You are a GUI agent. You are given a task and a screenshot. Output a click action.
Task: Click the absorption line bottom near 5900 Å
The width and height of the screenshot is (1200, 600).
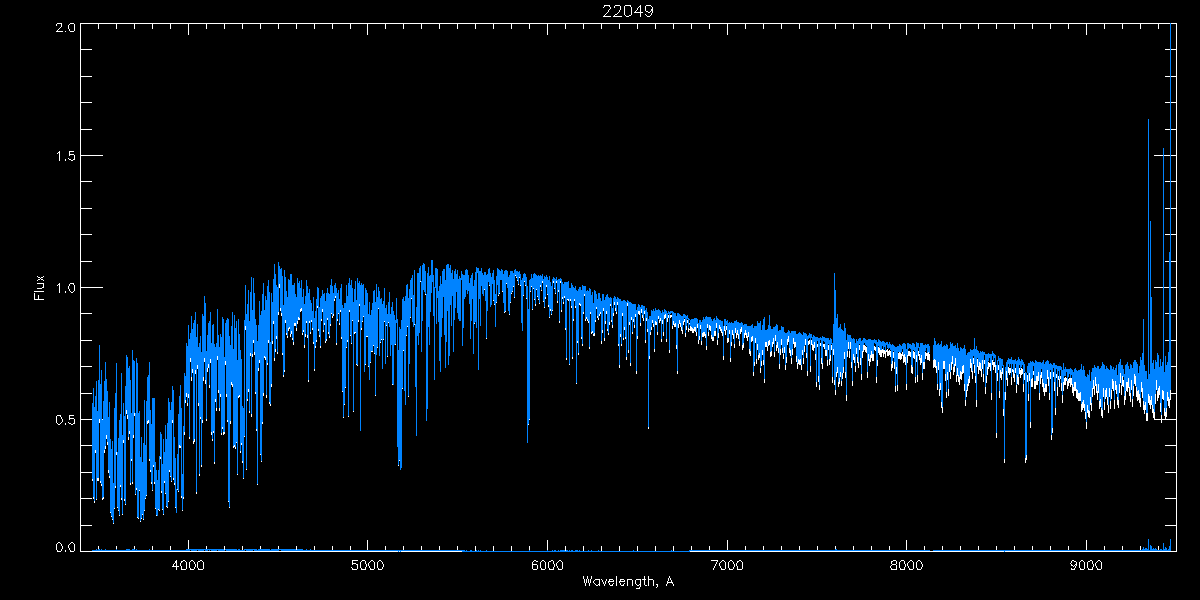click(x=528, y=438)
